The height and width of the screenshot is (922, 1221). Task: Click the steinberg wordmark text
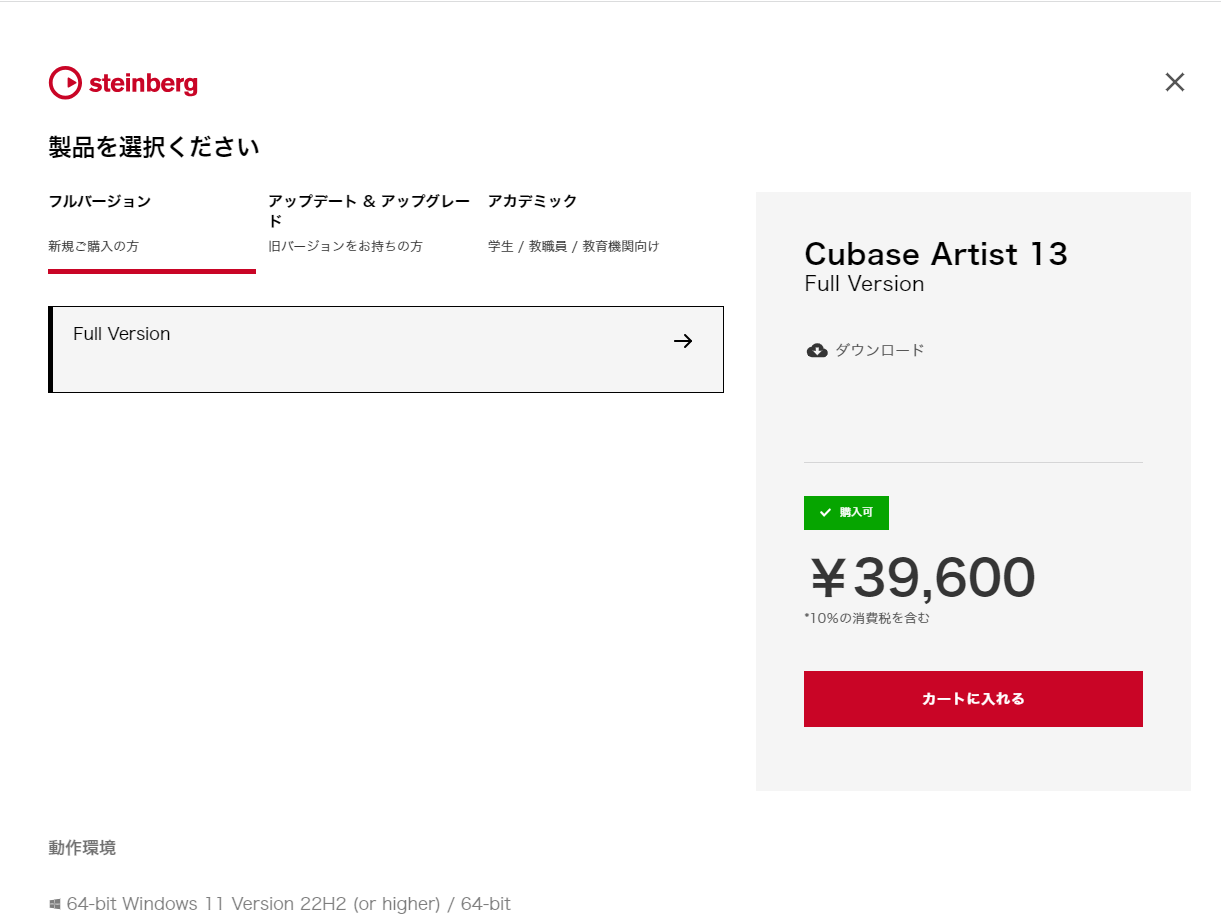click(143, 84)
